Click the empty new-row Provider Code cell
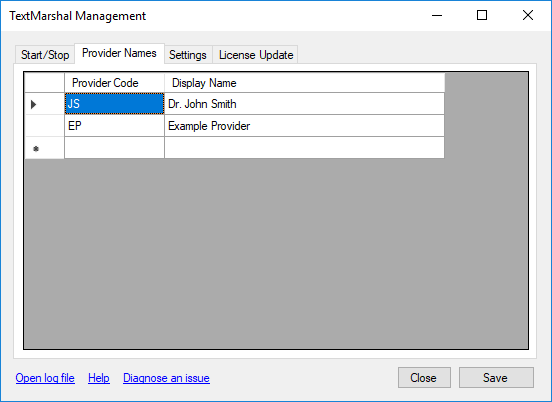Viewport: 552px width, 402px height. pos(114,147)
